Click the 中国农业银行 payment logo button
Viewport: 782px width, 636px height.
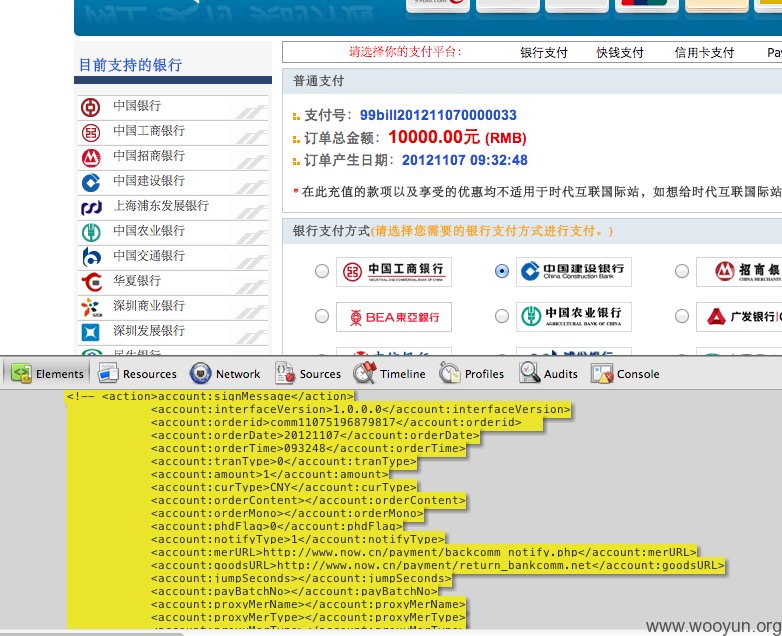[x=574, y=317]
